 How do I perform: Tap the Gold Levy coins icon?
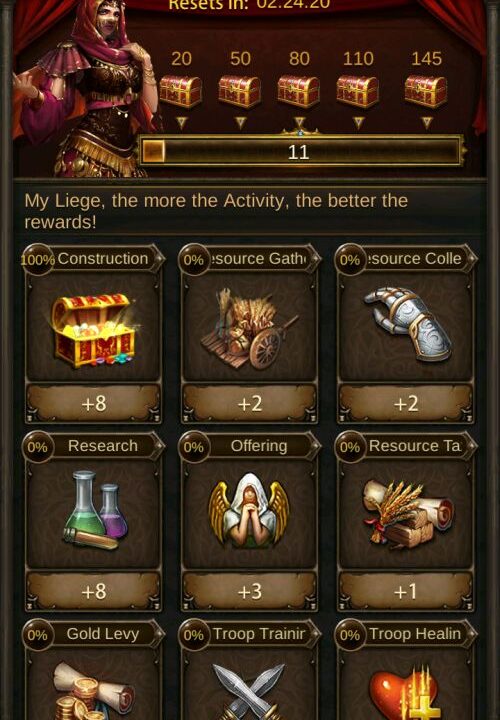(94, 692)
